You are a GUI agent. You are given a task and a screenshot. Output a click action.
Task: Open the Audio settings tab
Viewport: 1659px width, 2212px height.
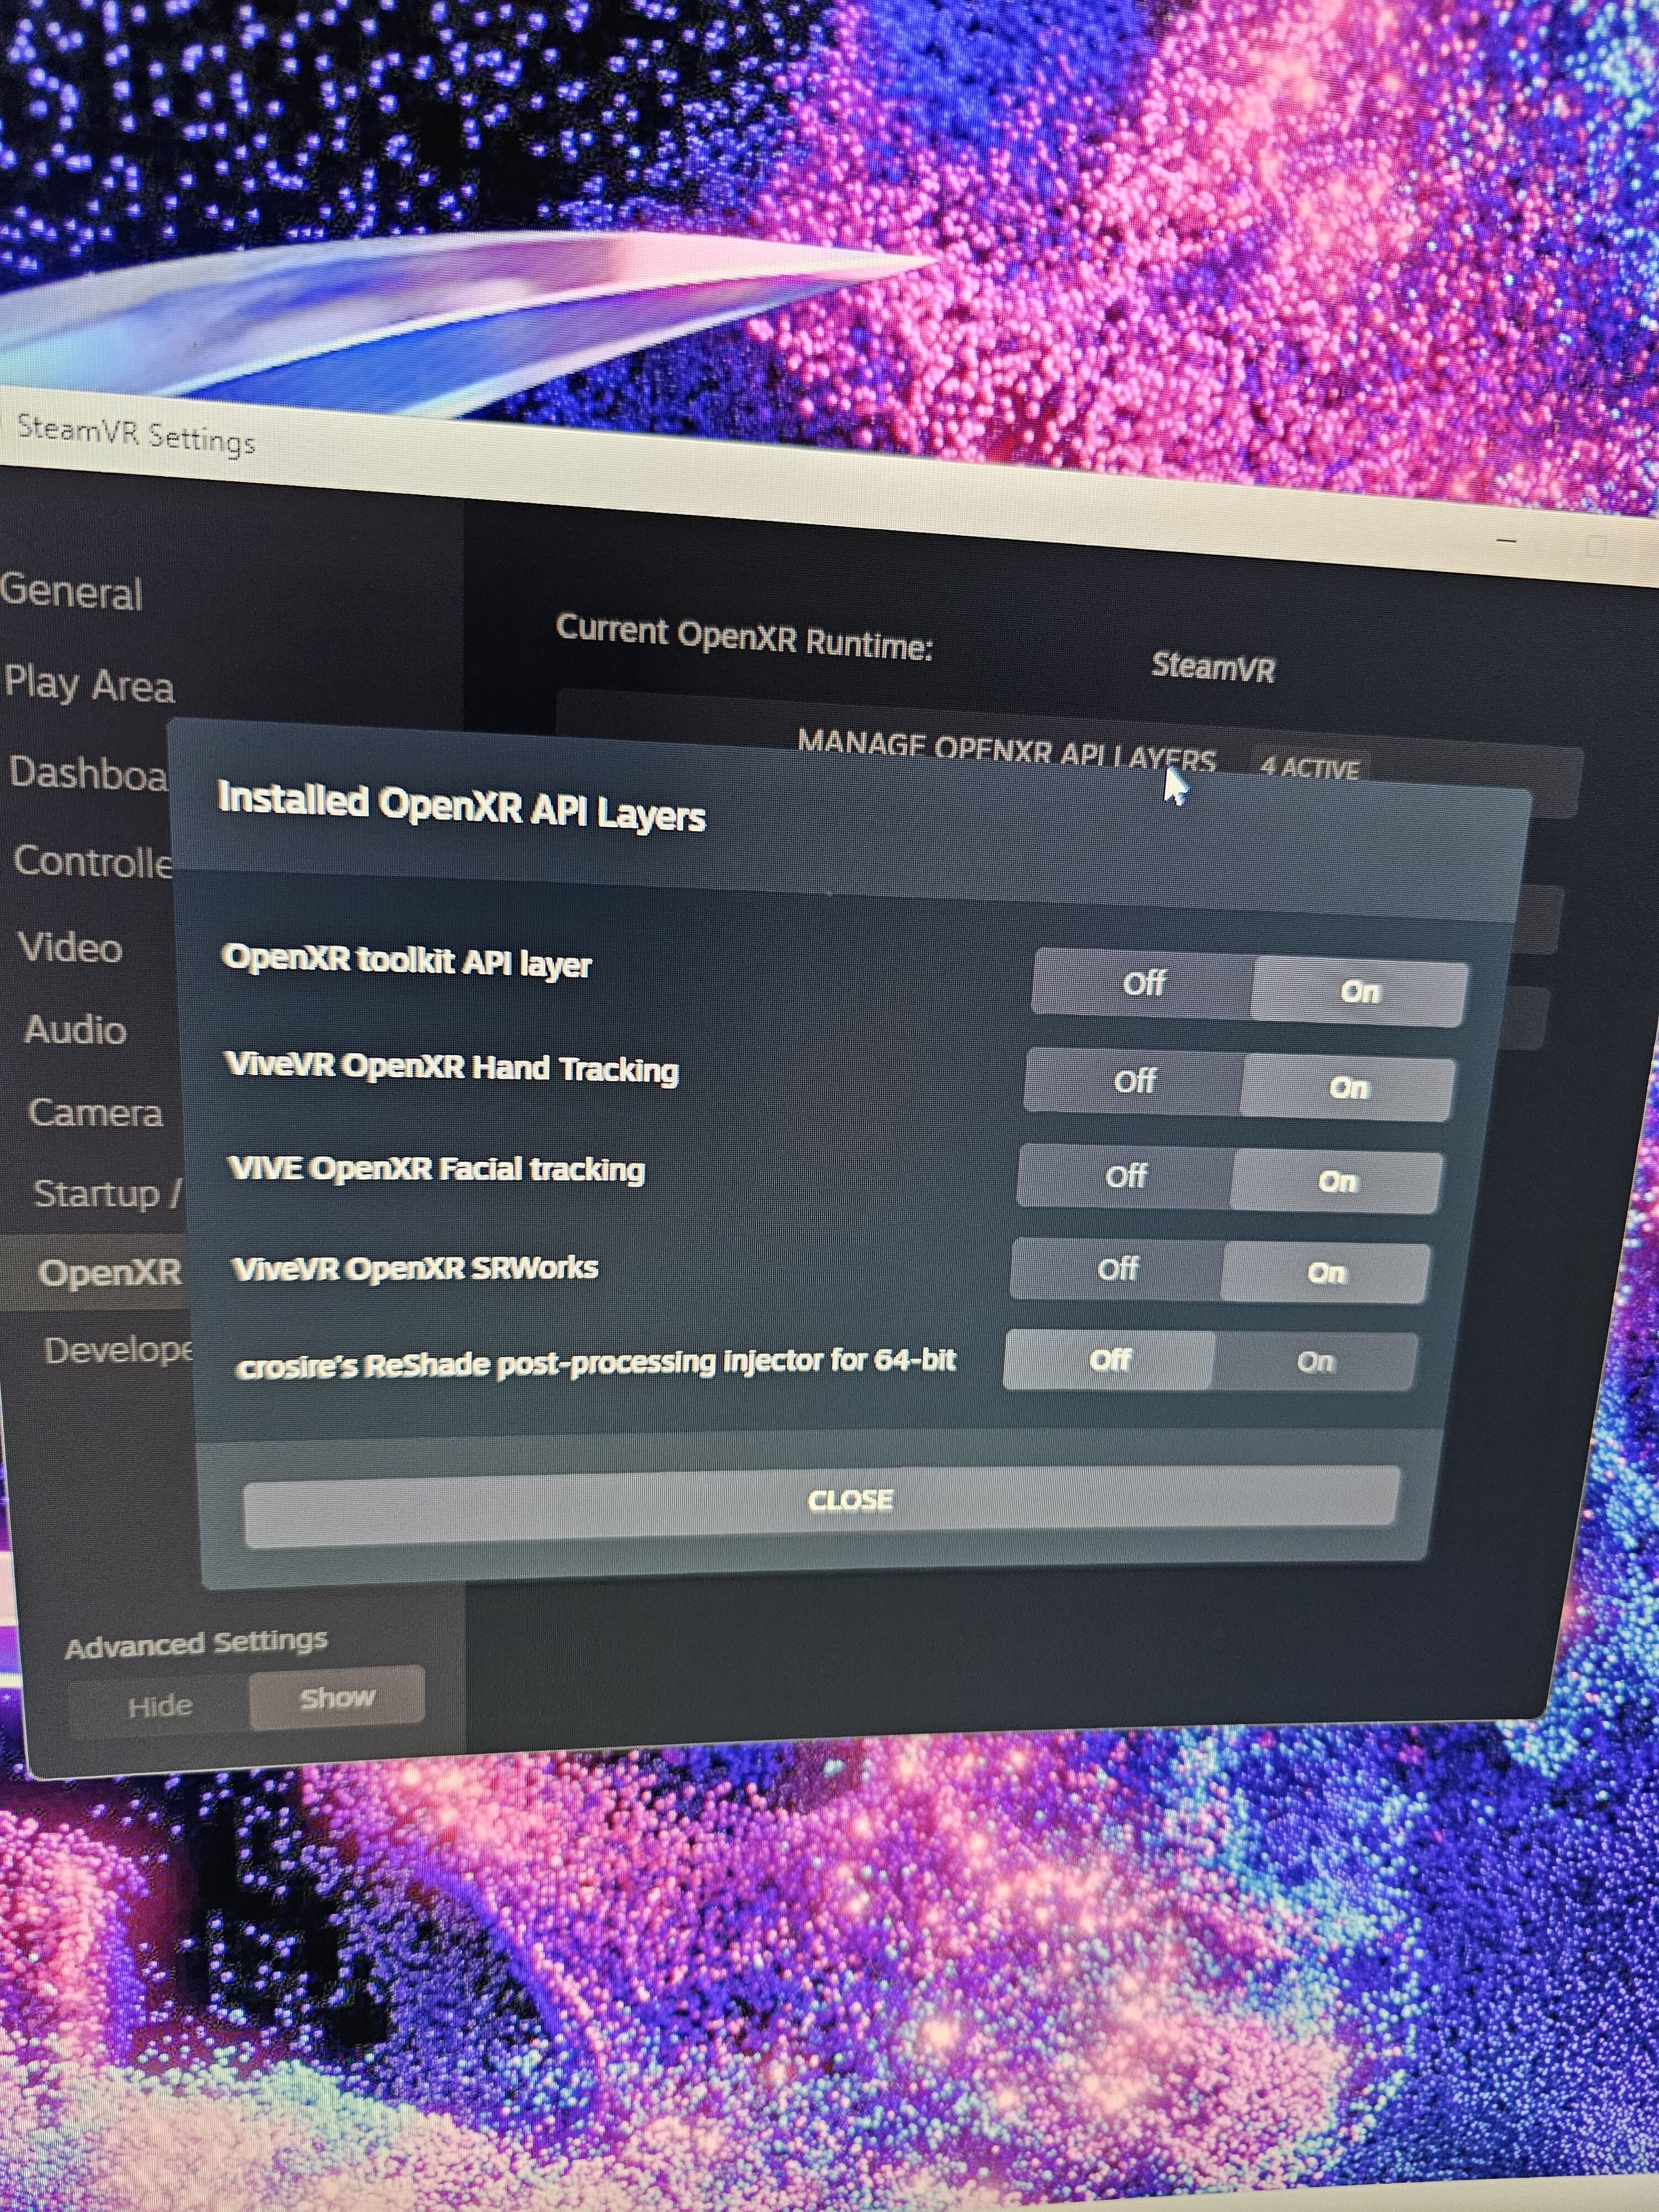[75, 1030]
